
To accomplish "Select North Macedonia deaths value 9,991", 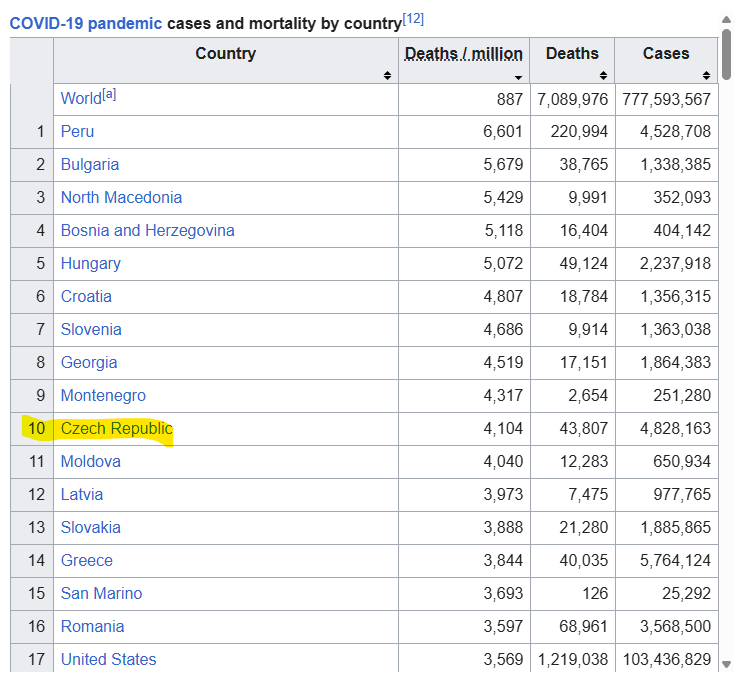I will pyautogui.click(x=588, y=198).
